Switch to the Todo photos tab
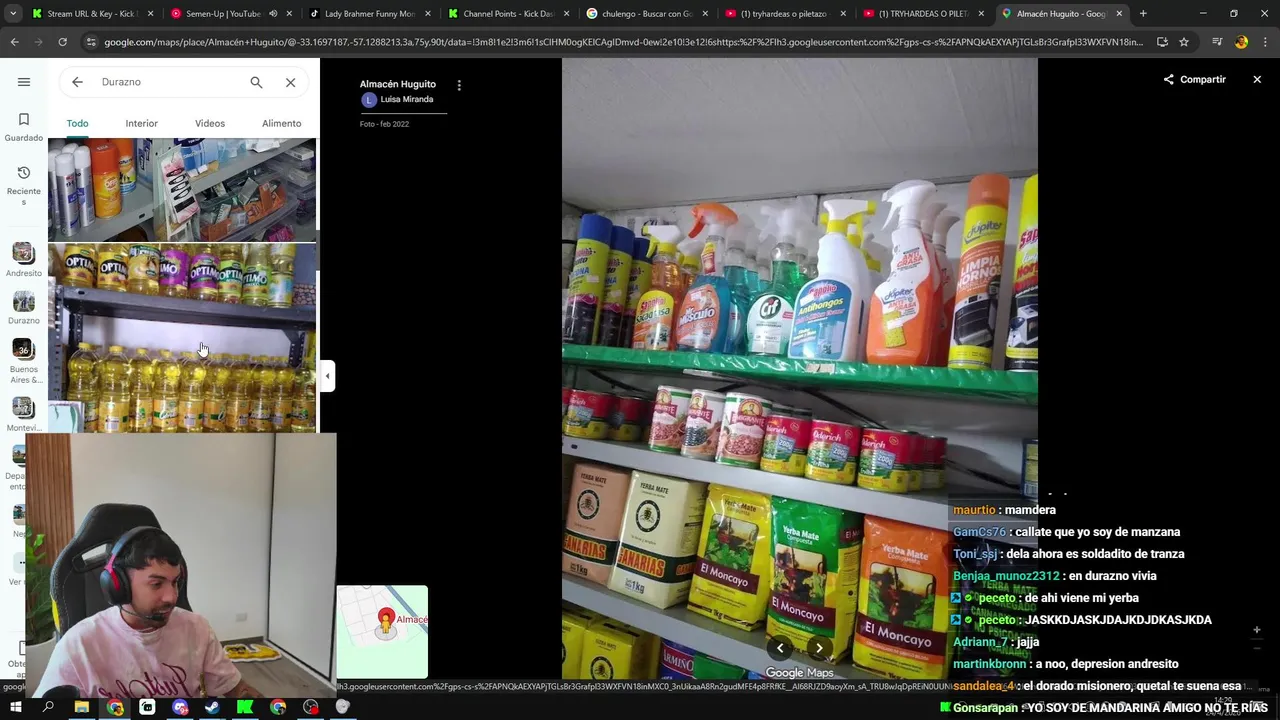The height and width of the screenshot is (720, 1280). click(77, 123)
